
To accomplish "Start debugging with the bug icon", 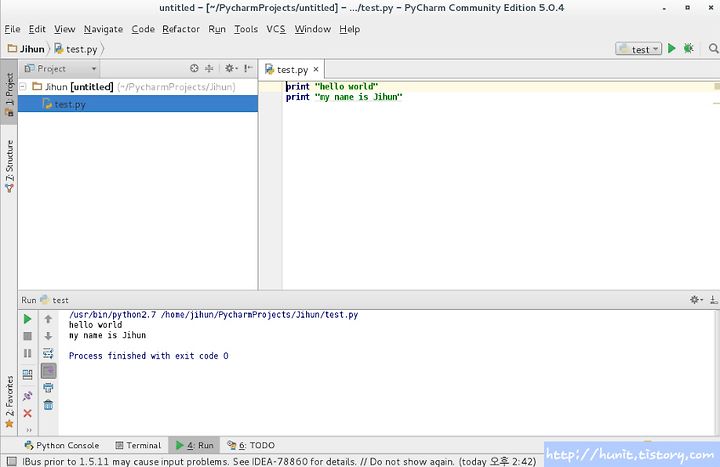I will (688, 48).
